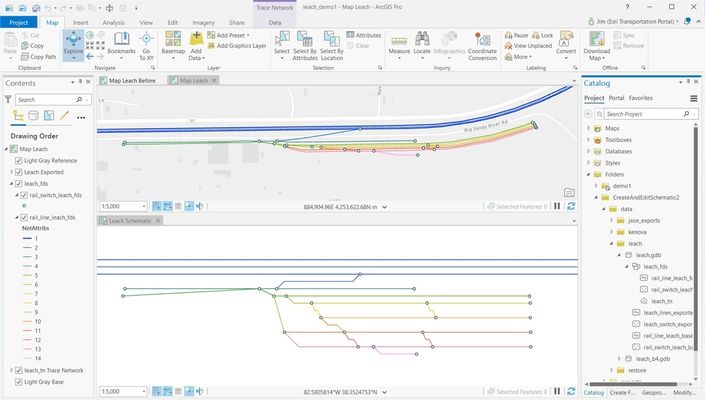Image resolution: width=705 pixels, height=400 pixels.
Task: Show List By Editing pencil
Action: tap(65, 116)
